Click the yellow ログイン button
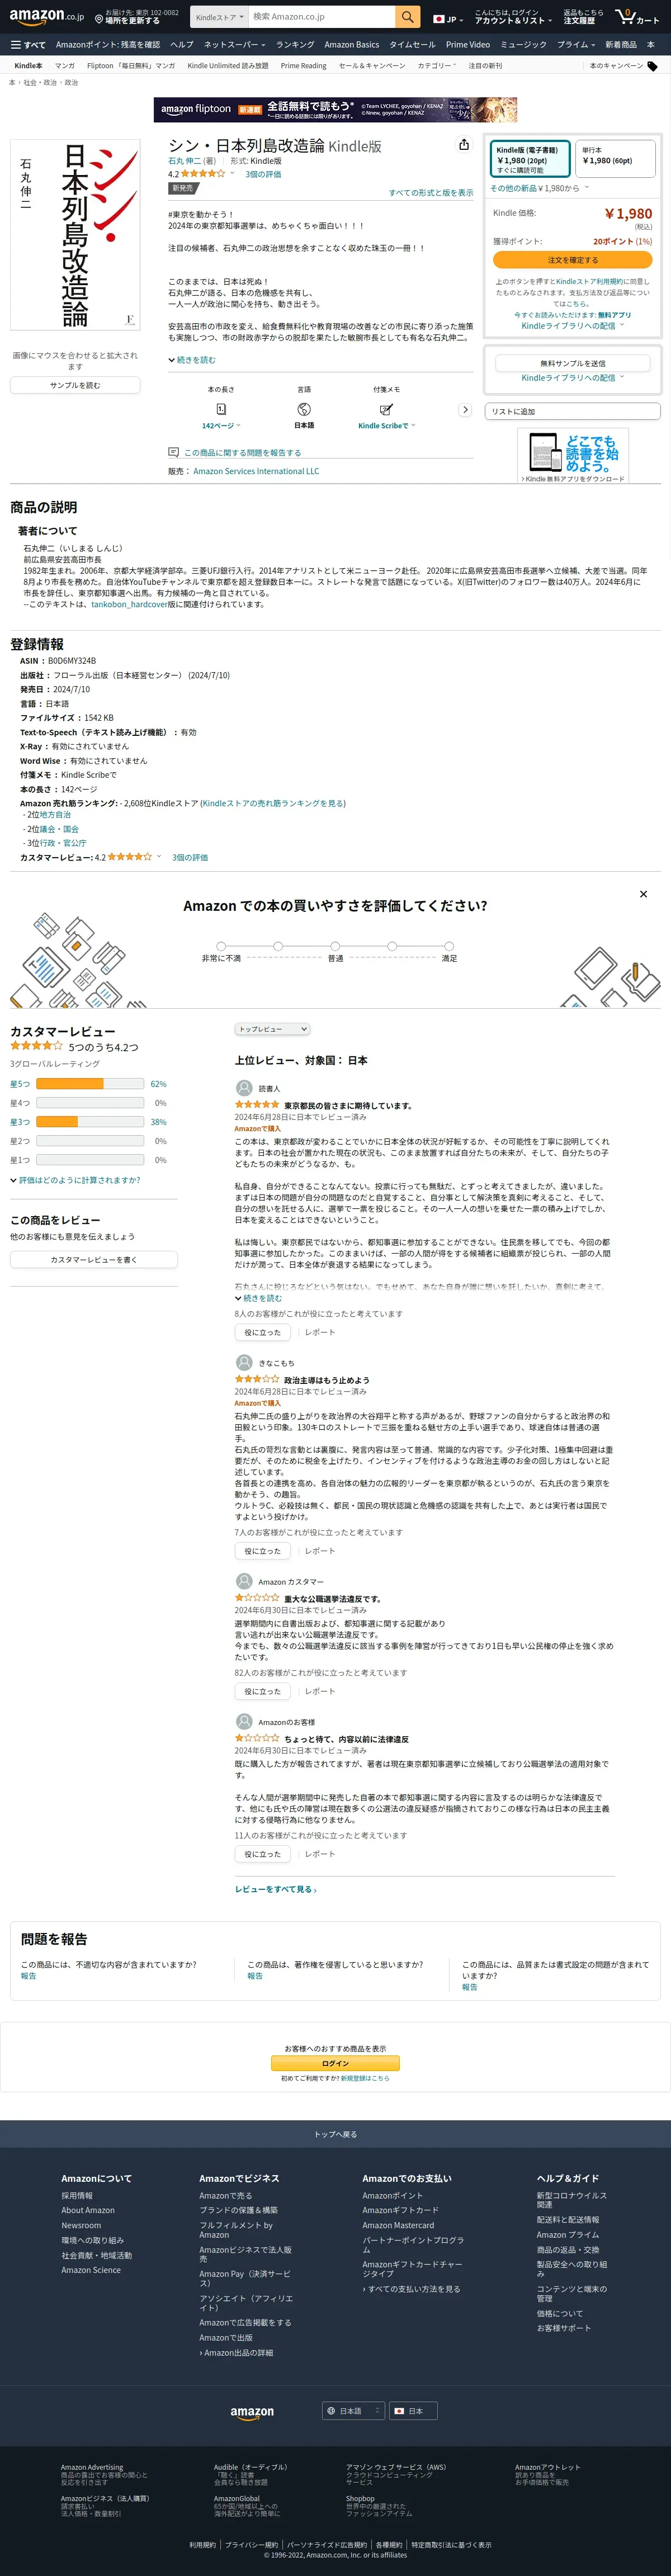 (335, 2063)
